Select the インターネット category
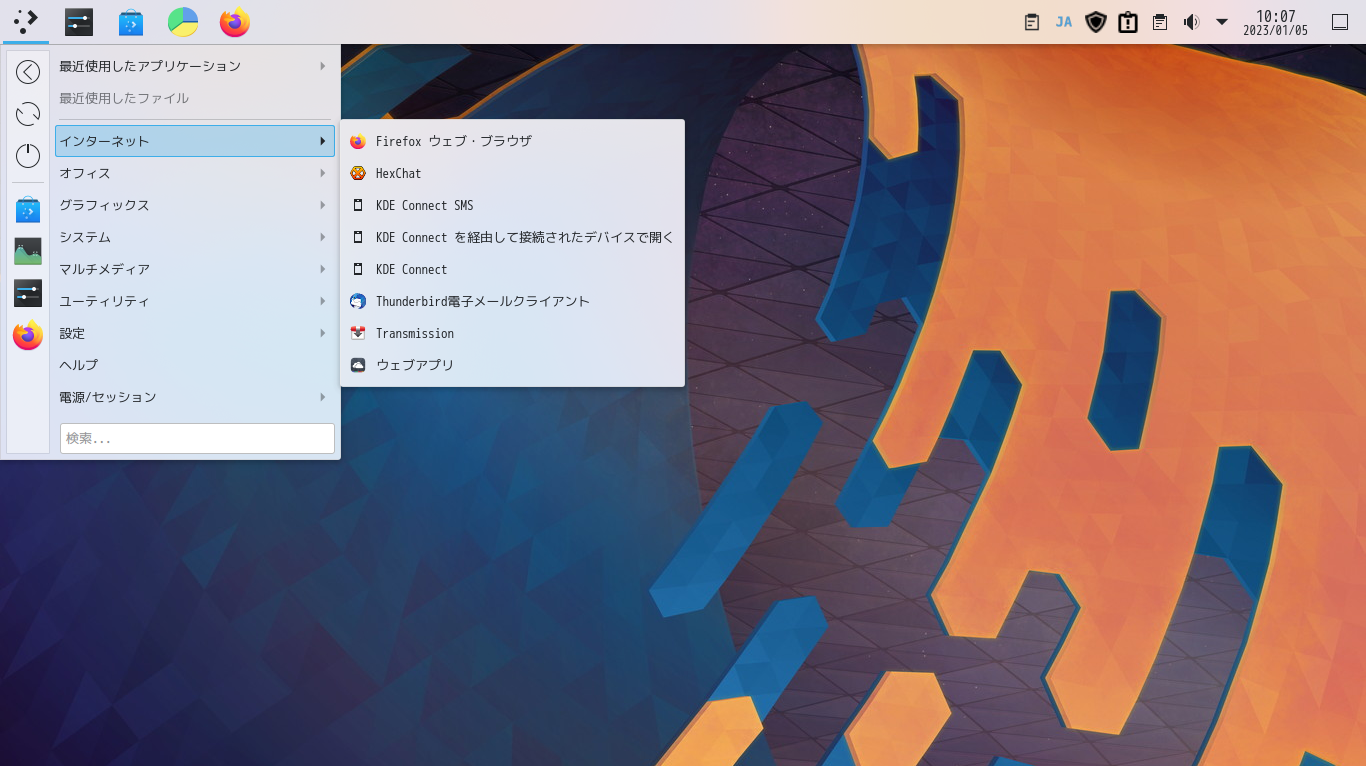1366x766 pixels. tap(195, 141)
